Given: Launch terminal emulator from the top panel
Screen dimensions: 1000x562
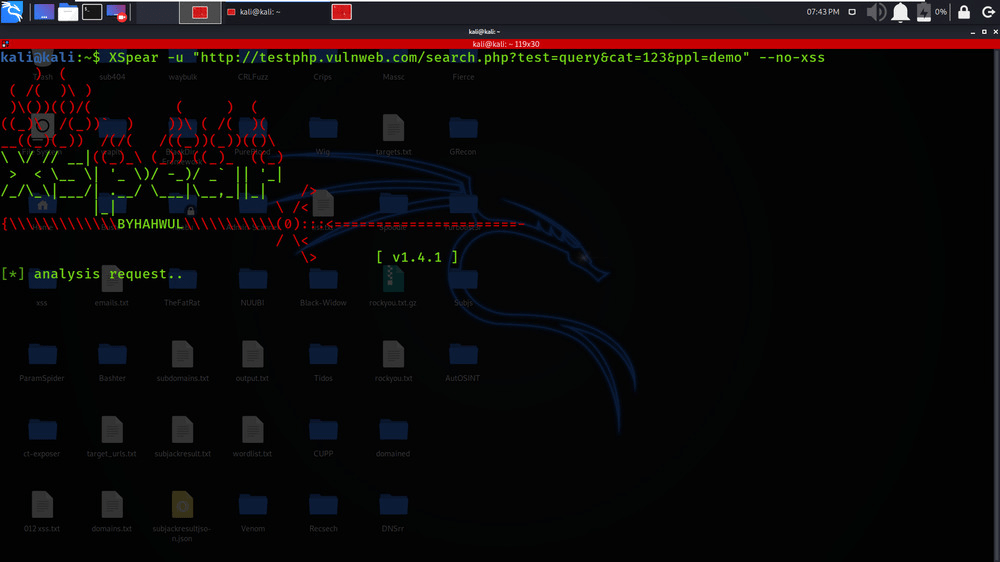Looking at the screenshot, I should click(92, 12).
